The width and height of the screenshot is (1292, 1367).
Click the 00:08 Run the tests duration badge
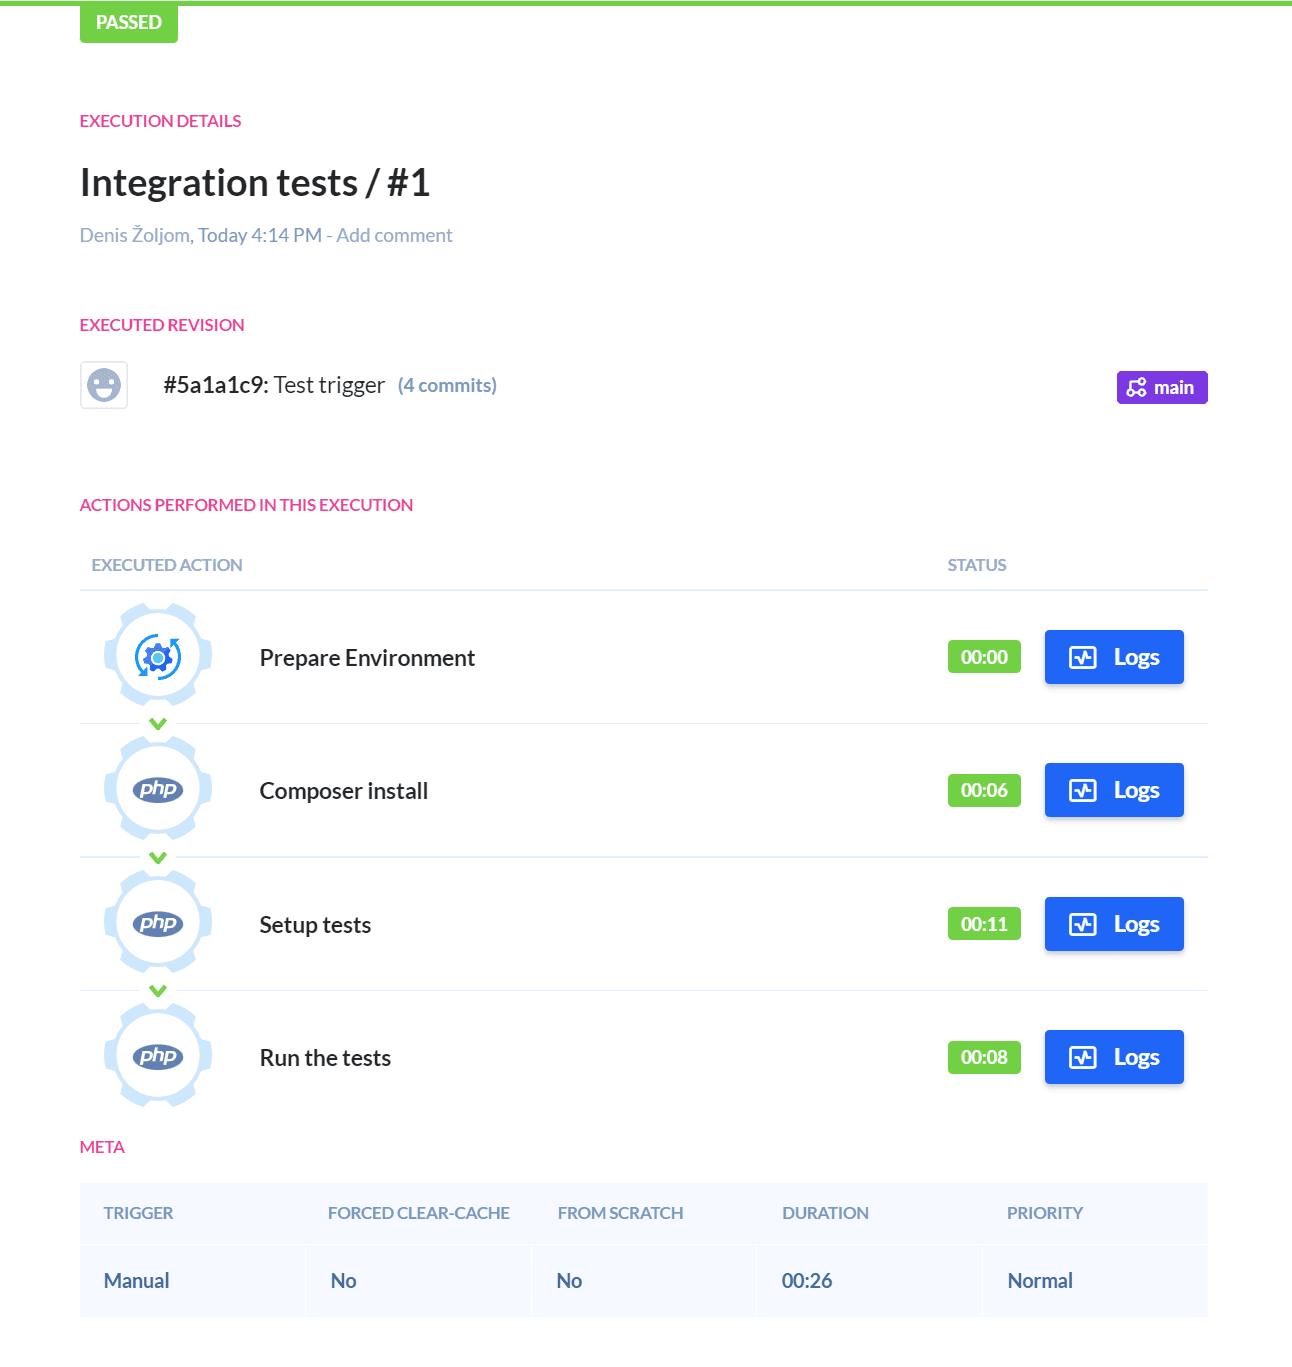pyautogui.click(x=984, y=1057)
